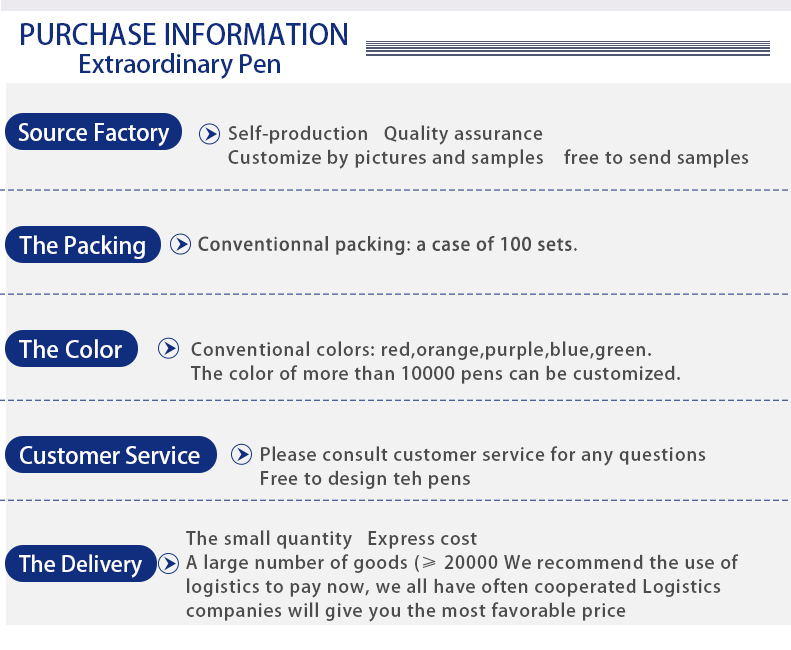Select the 'Conventionnal packing' line

(x=387, y=244)
